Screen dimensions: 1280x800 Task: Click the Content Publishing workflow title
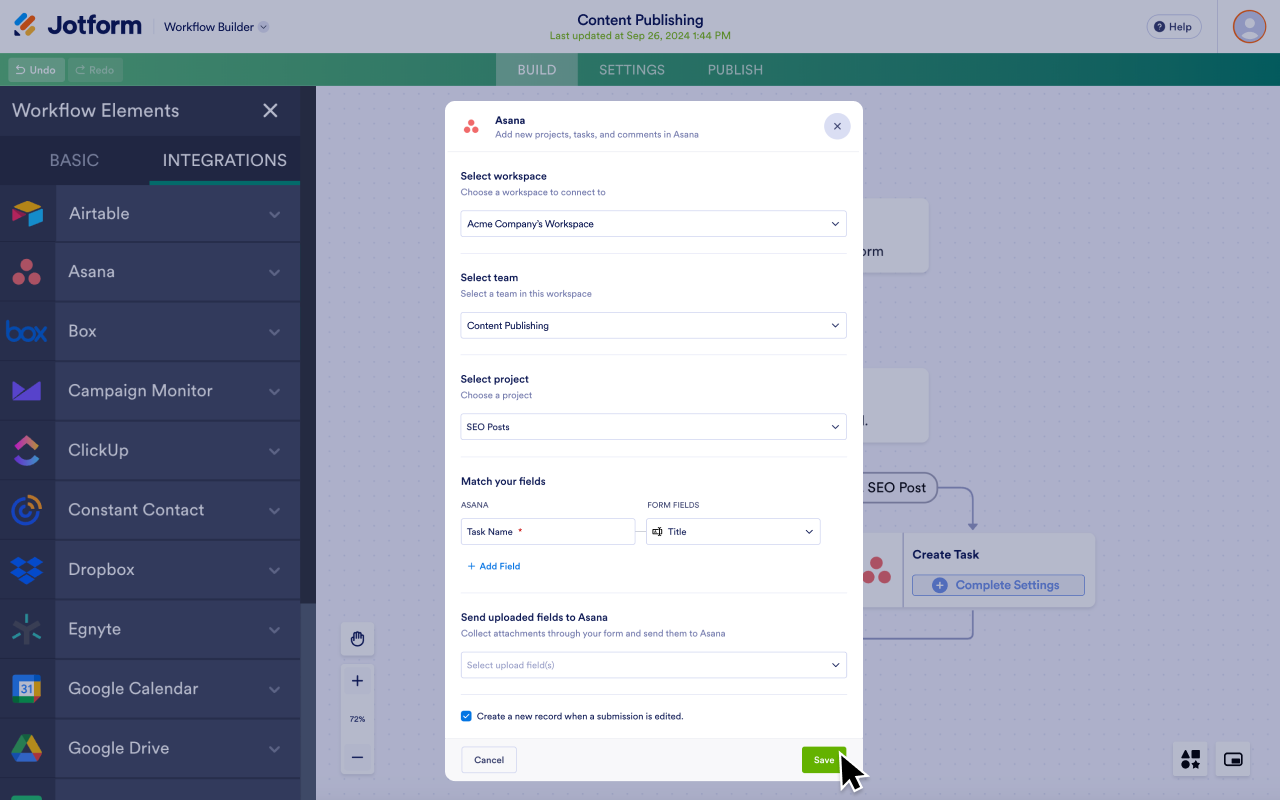click(640, 20)
